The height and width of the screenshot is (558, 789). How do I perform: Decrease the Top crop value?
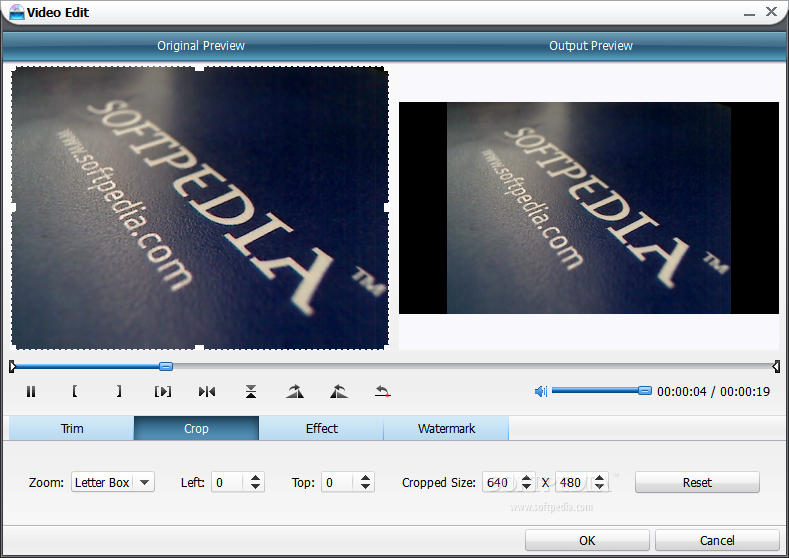[365, 487]
